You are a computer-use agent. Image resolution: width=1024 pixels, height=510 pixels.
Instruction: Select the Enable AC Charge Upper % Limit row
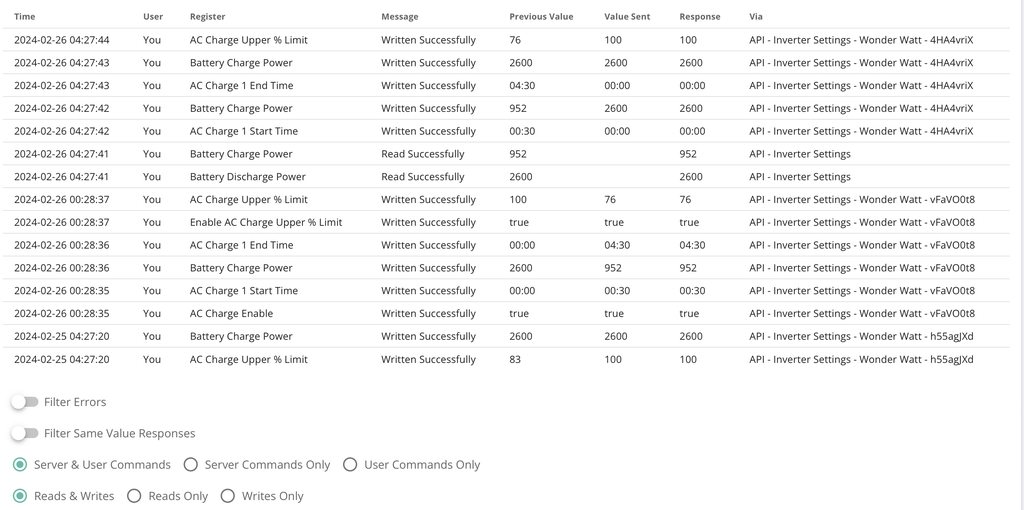click(266, 223)
